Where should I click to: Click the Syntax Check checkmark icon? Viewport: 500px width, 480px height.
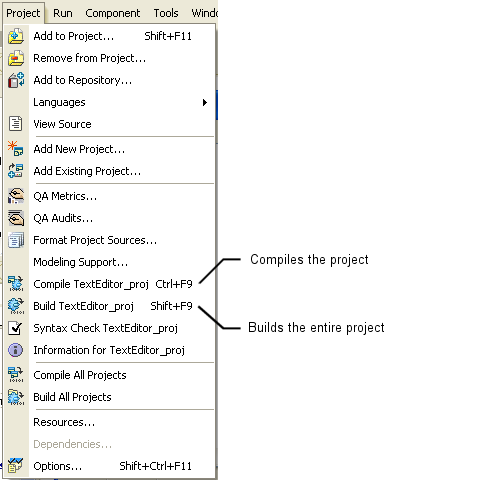[16, 328]
